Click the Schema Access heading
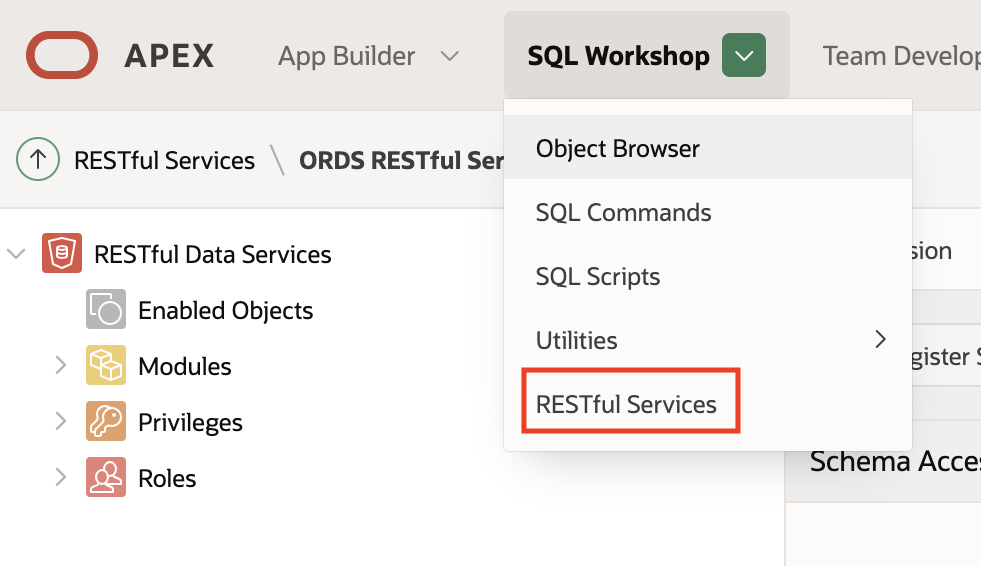 pyautogui.click(x=895, y=461)
